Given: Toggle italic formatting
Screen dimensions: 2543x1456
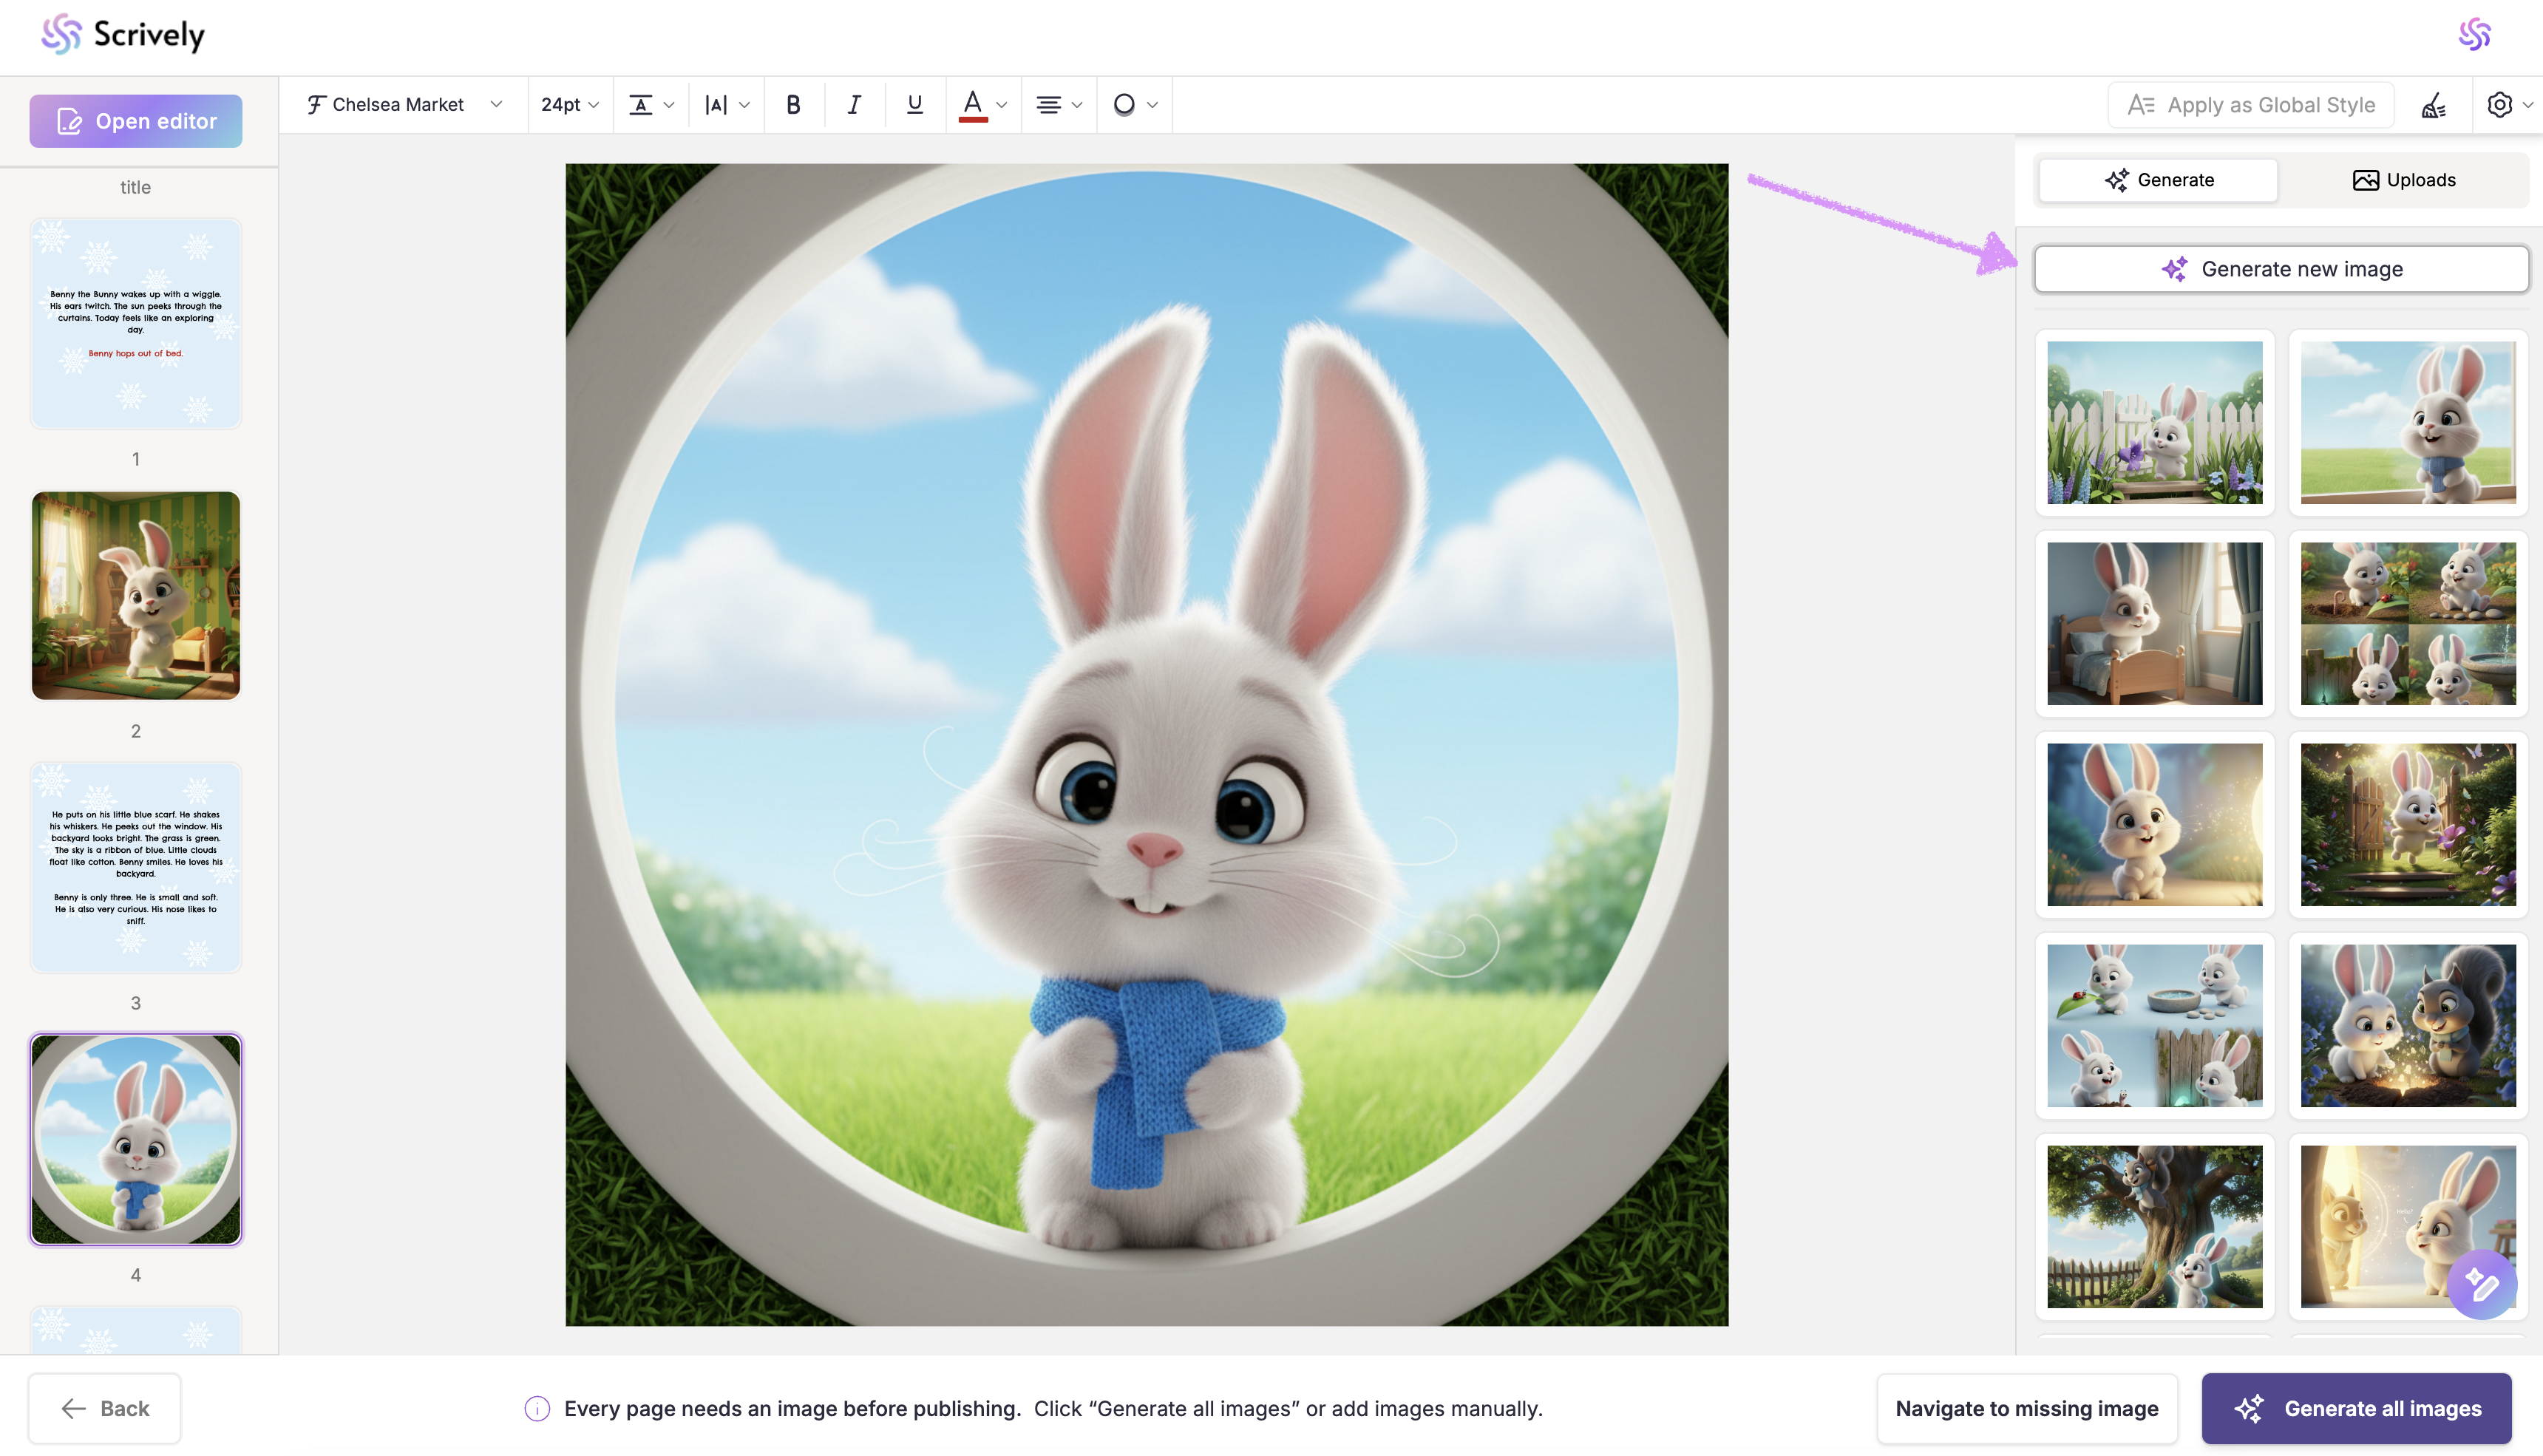Looking at the screenshot, I should coord(853,104).
